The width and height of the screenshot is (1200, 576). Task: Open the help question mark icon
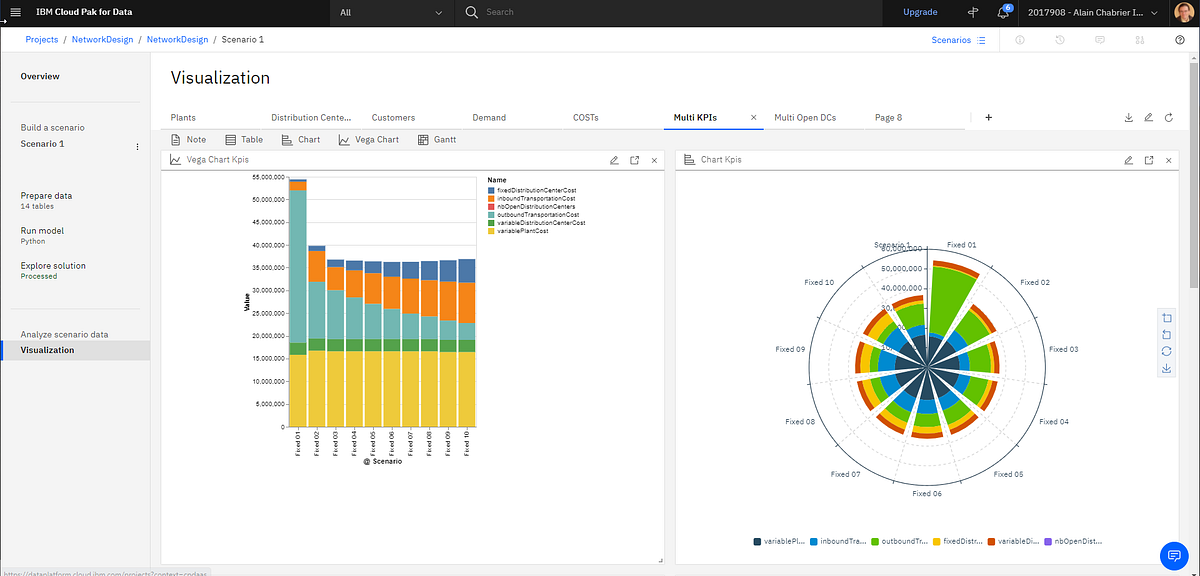click(1180, 40)
